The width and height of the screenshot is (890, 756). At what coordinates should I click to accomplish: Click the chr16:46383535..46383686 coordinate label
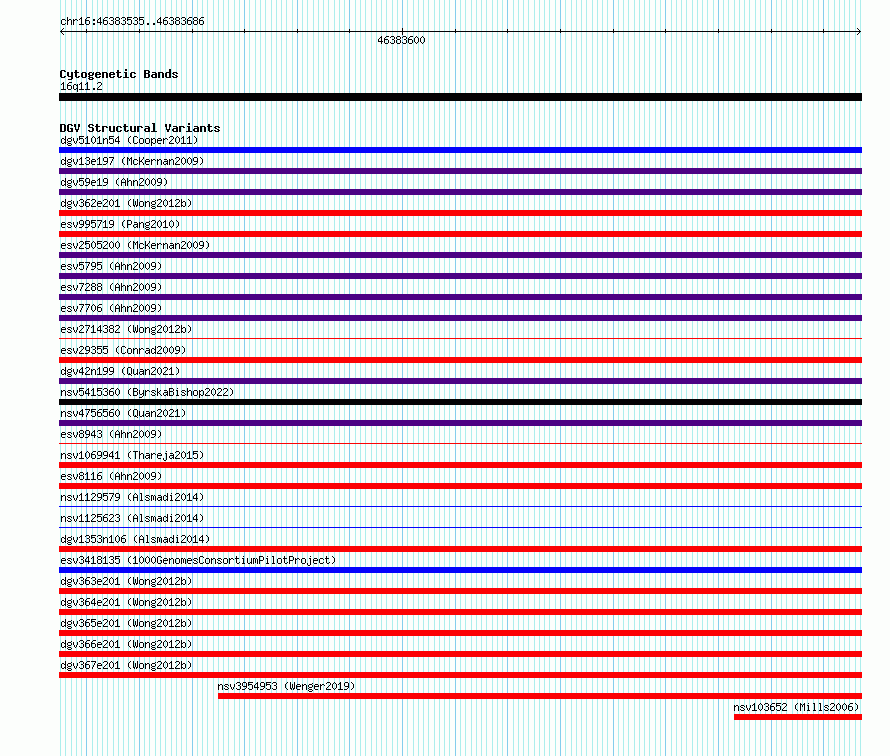132,22
